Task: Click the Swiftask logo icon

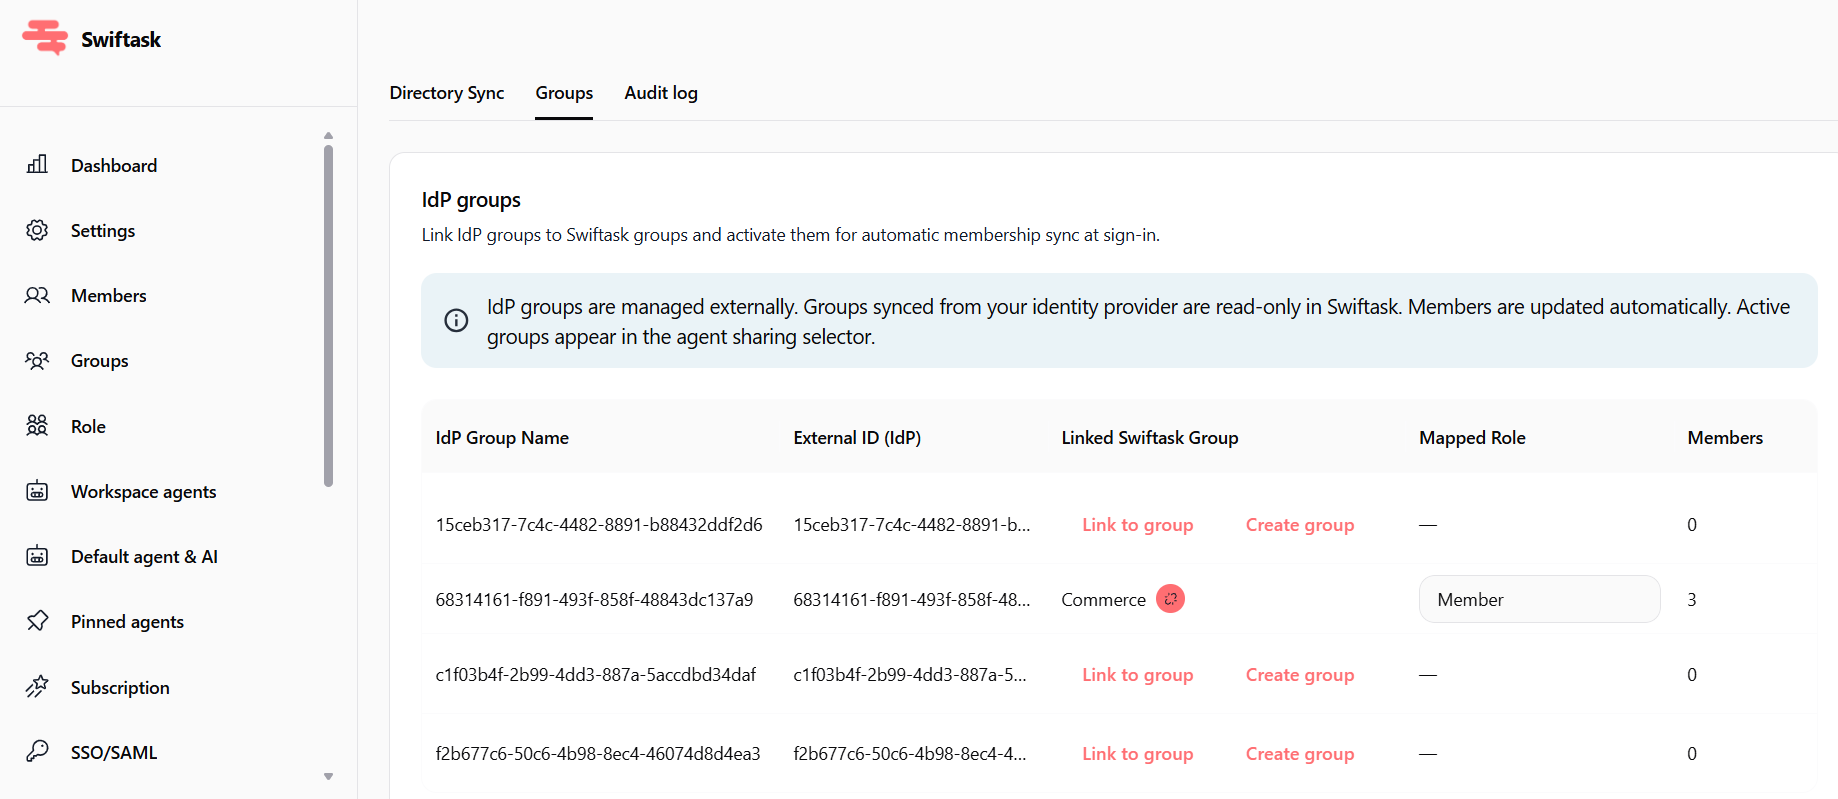Action: 45,38
